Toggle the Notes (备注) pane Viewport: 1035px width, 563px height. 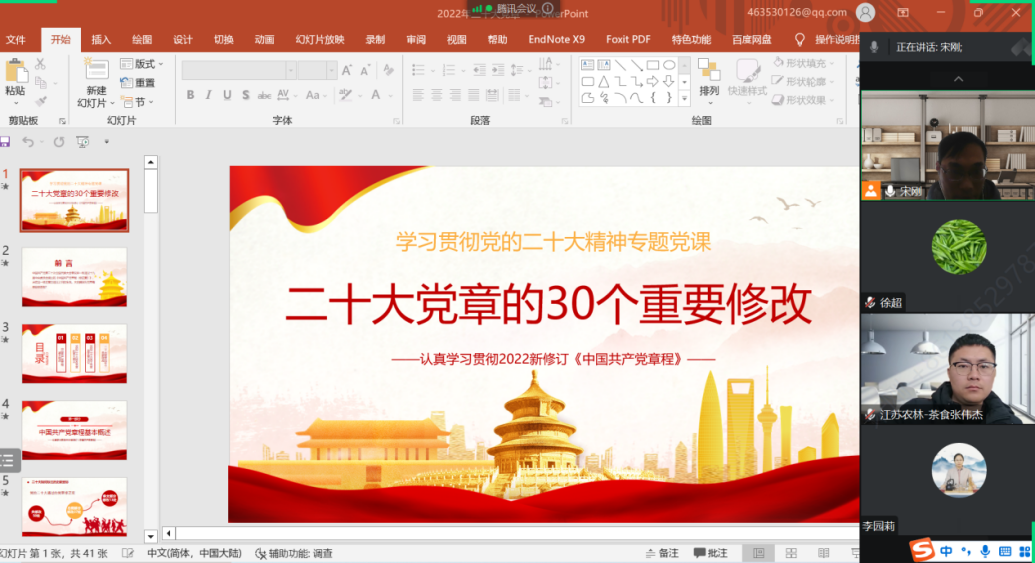661,553
